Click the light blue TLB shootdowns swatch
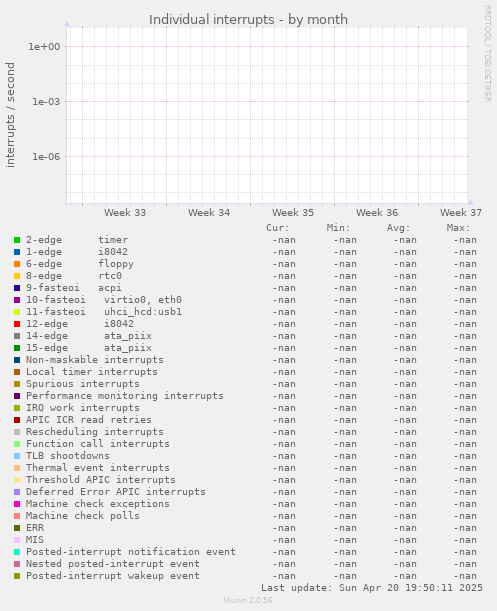The height and width of the screenshot is (611, 497). 17,456
